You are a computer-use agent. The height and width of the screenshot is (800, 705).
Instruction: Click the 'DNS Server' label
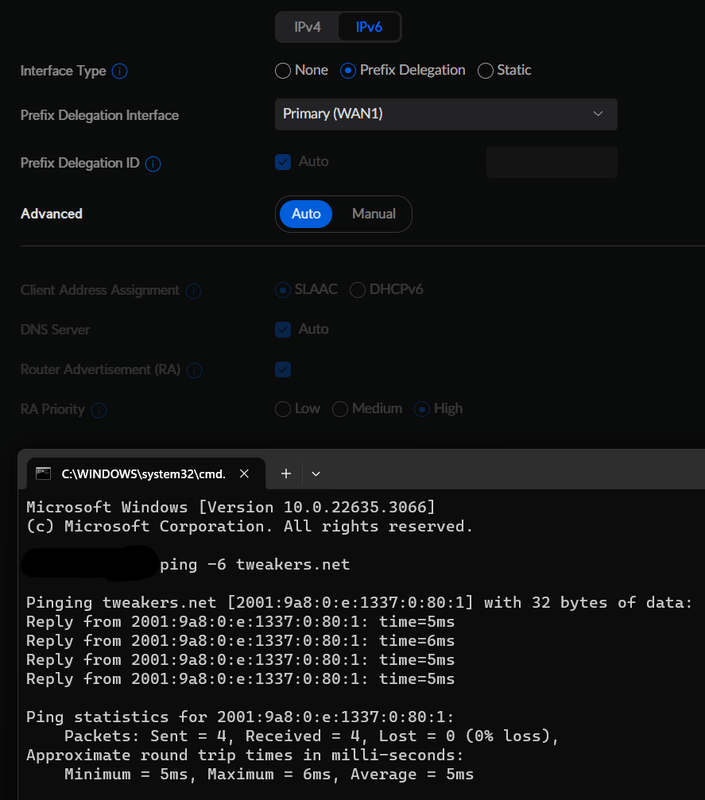[x=55, y=330]
